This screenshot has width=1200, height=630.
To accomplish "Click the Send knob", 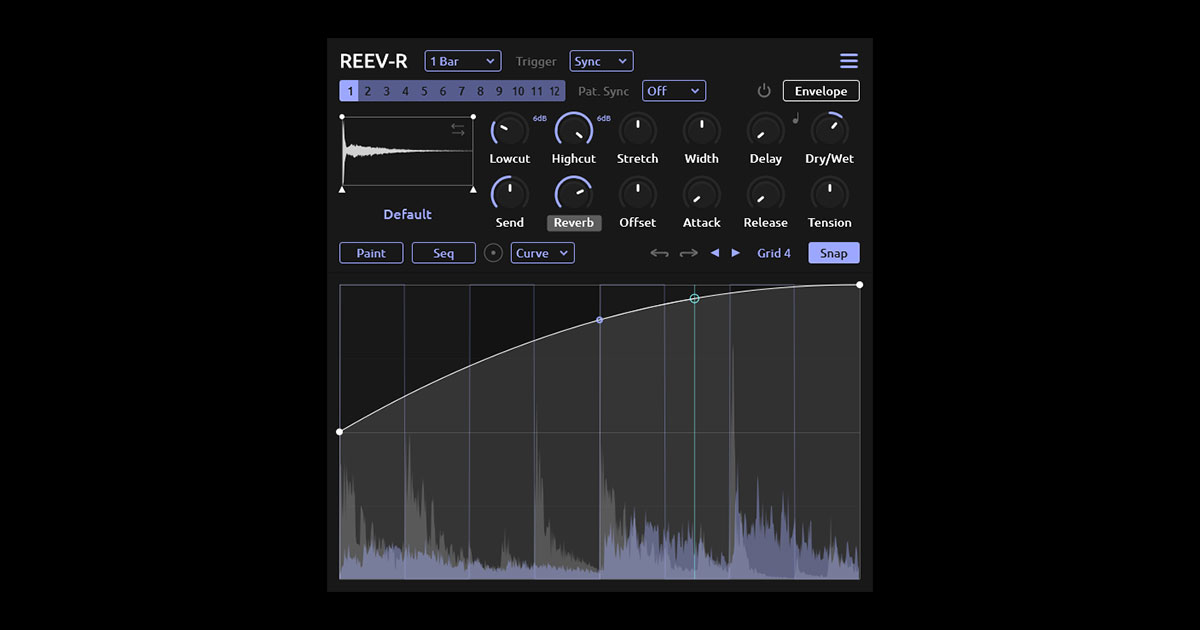I will (x=510, y=194).
